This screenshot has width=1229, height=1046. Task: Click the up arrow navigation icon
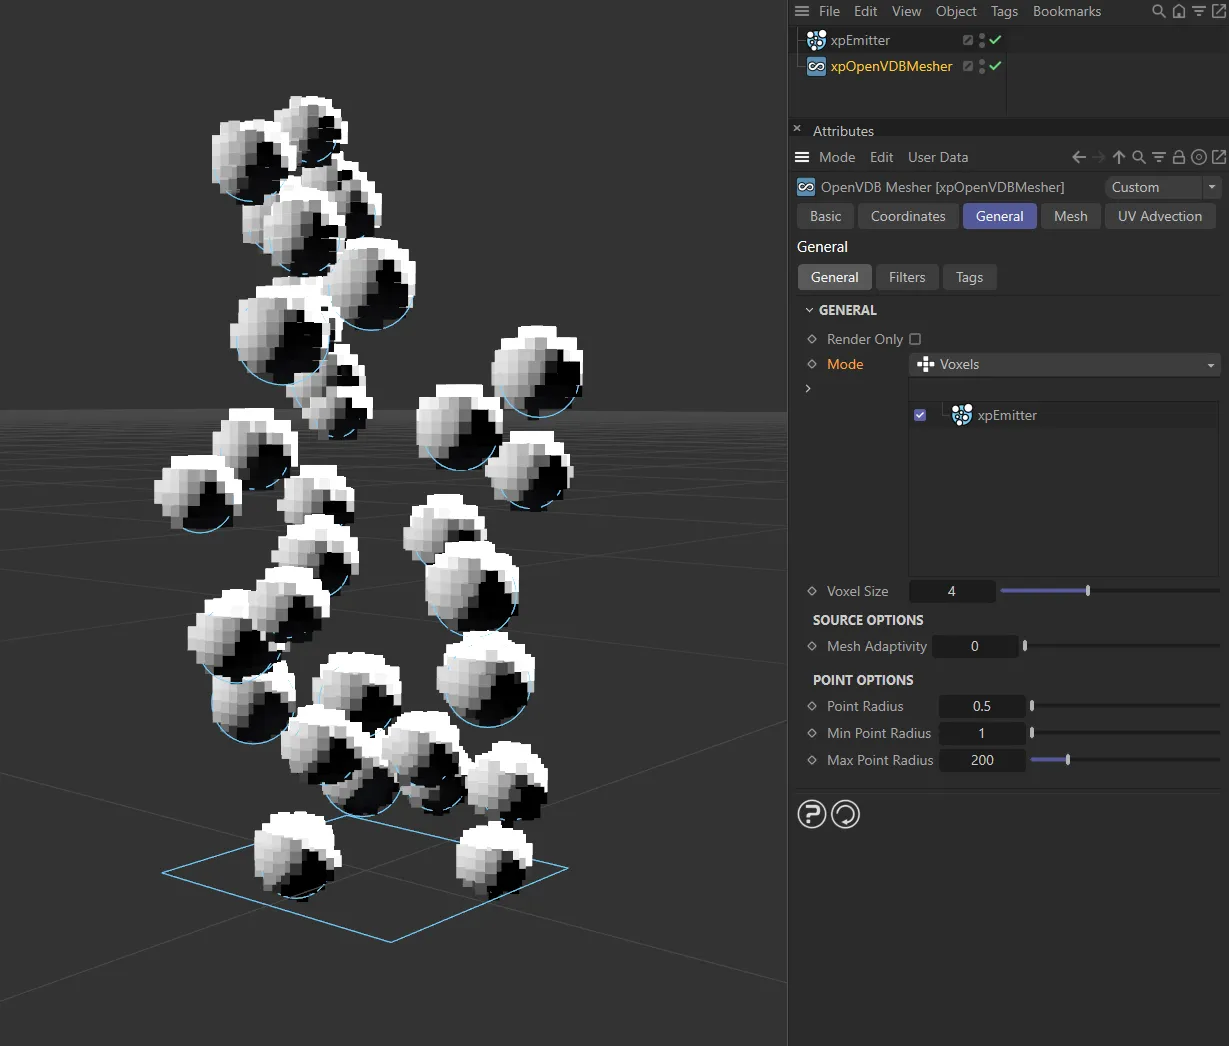tap(1119, 157)
